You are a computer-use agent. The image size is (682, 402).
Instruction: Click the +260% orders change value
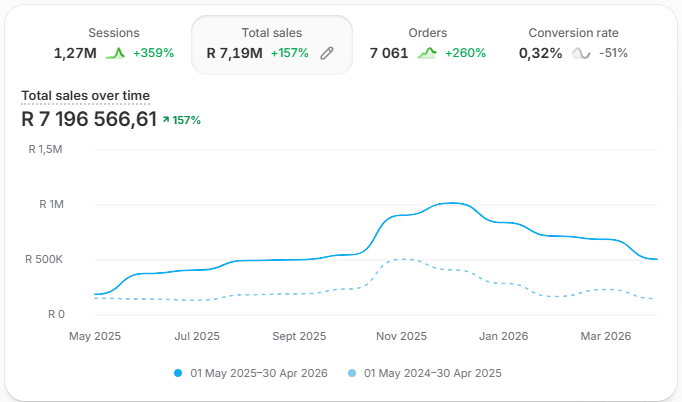point(465,53)
